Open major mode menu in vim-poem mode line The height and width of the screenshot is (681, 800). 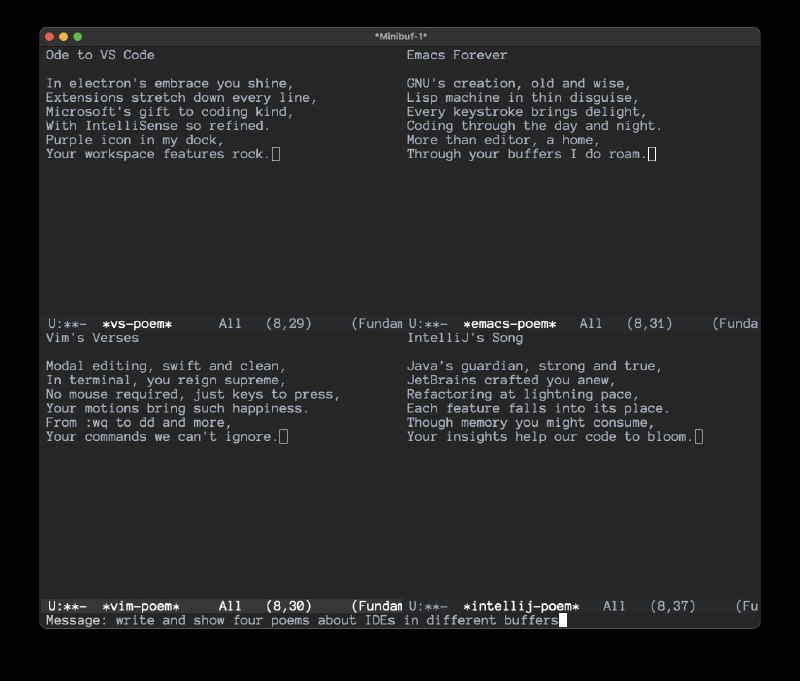(x=378, y=606)
